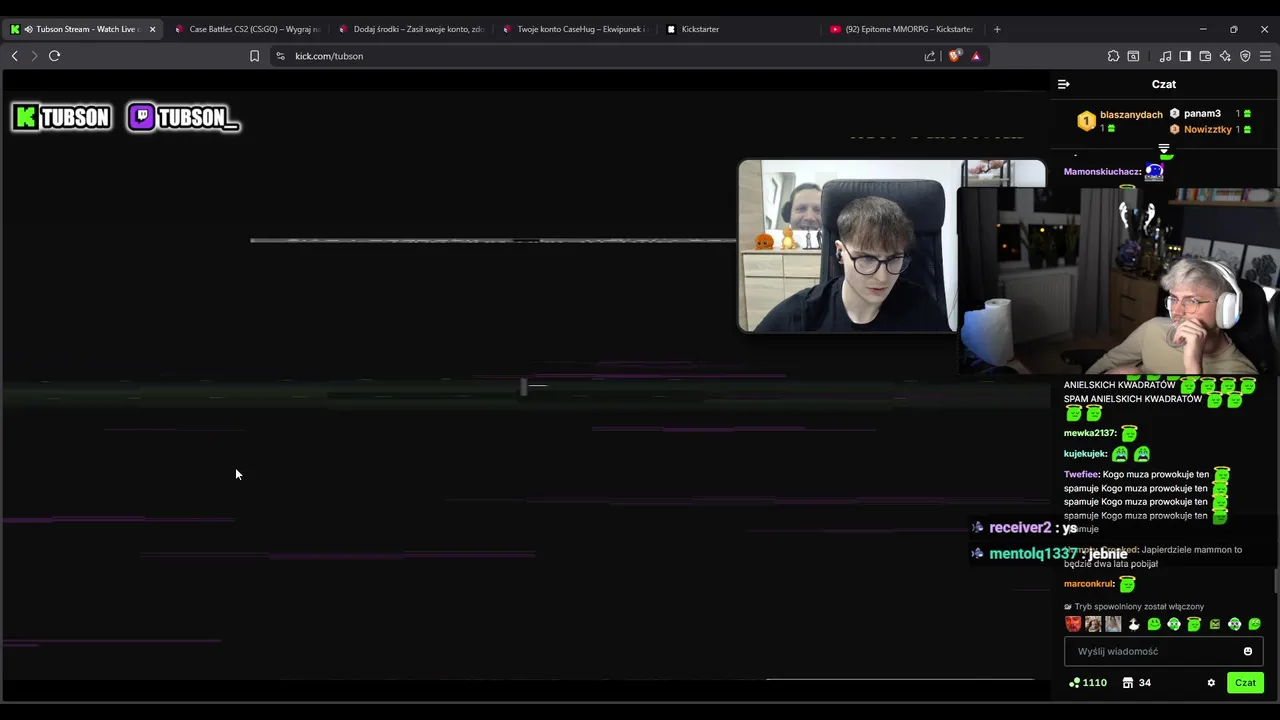Viewport: 1280px width, 720px height.
Task: Click the chat scrollbar
Action: coord(1275,580)
